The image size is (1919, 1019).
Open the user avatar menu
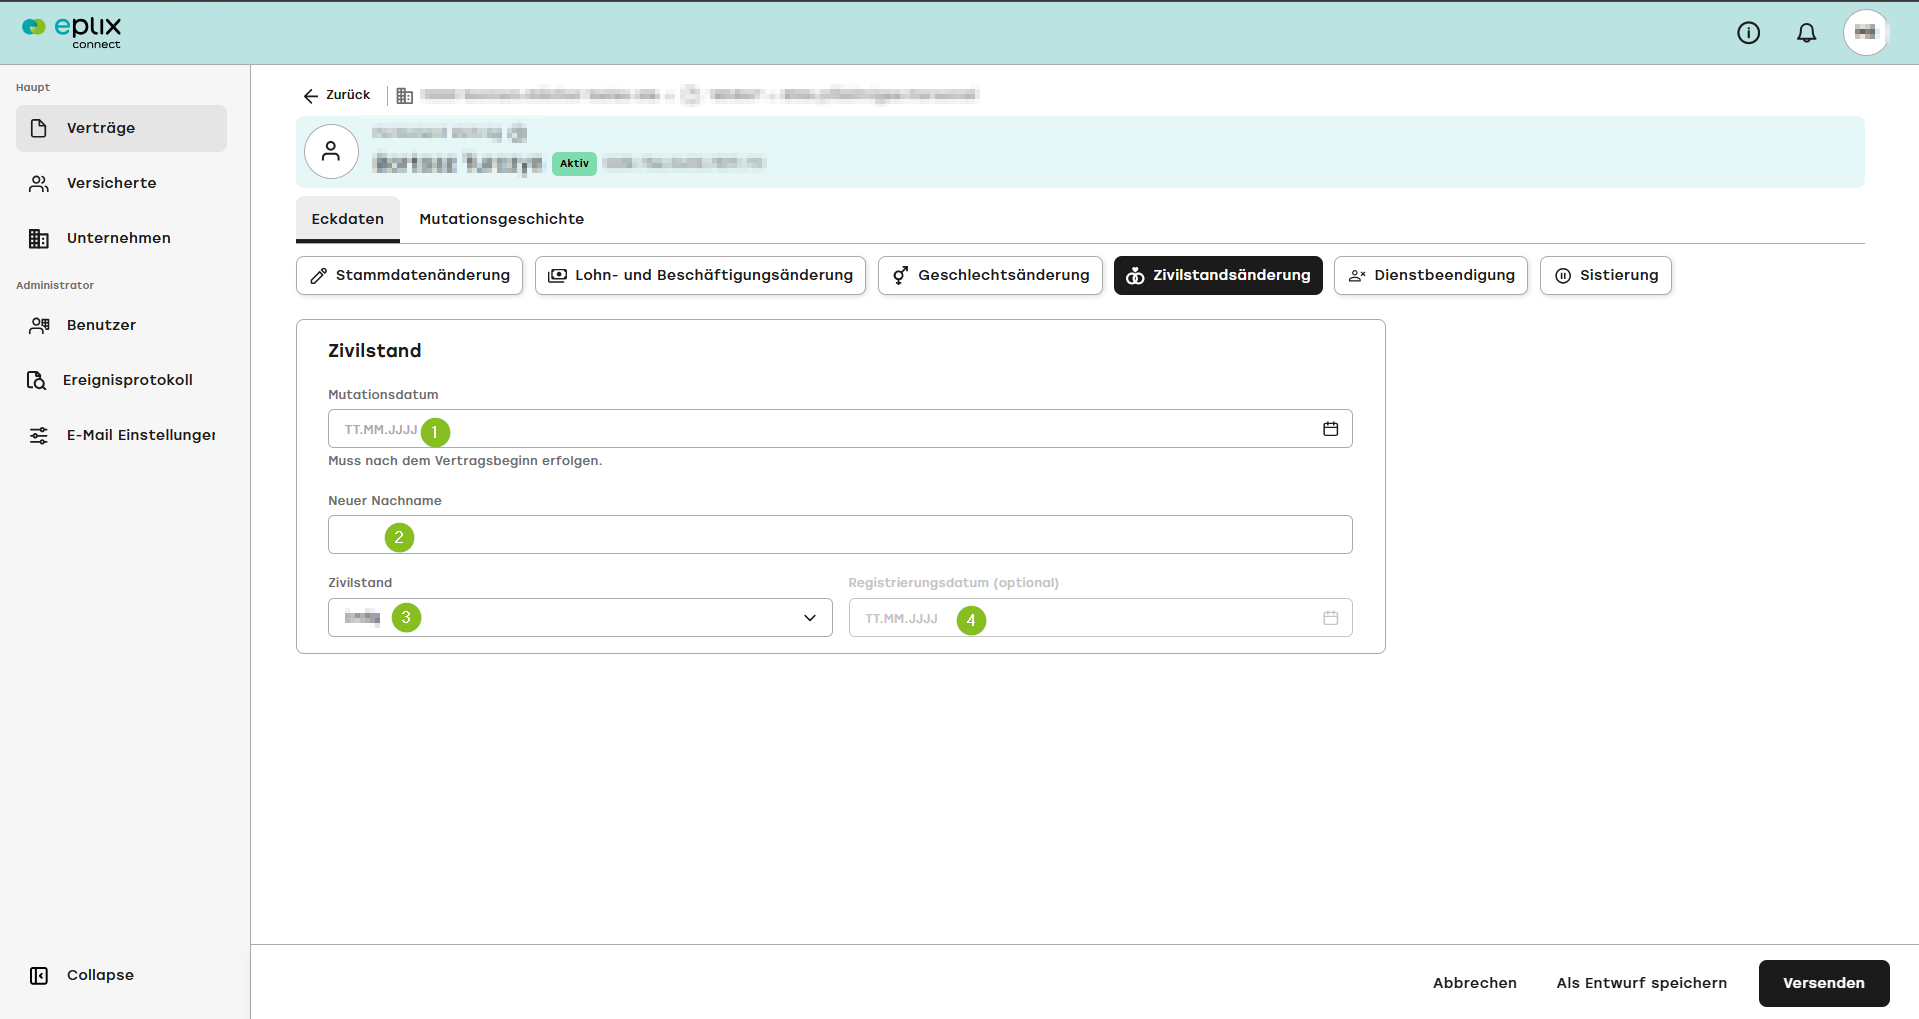[x=1865, y=33]
